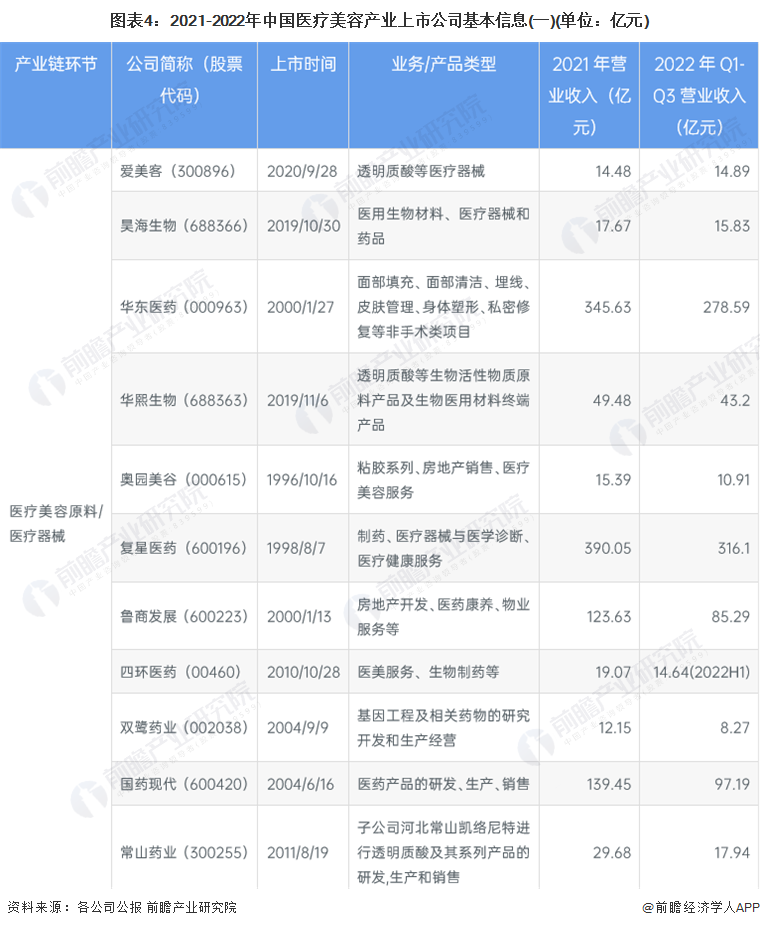Click 2021 revenue value 139.45
This screenshot has width=760, height=928.
[x=609, y=784]
